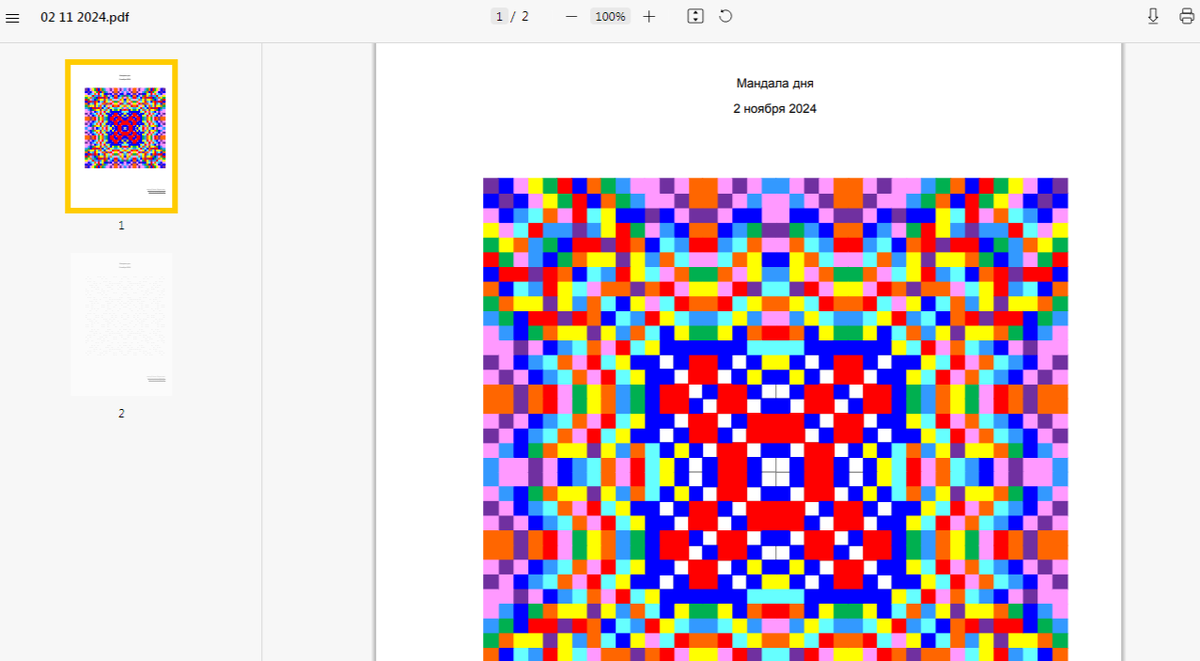Viewport: 1200px width, 661px height.
Task: Rotate the document counterclockwise
Action: pyautogui.click(x=726, y=16)
